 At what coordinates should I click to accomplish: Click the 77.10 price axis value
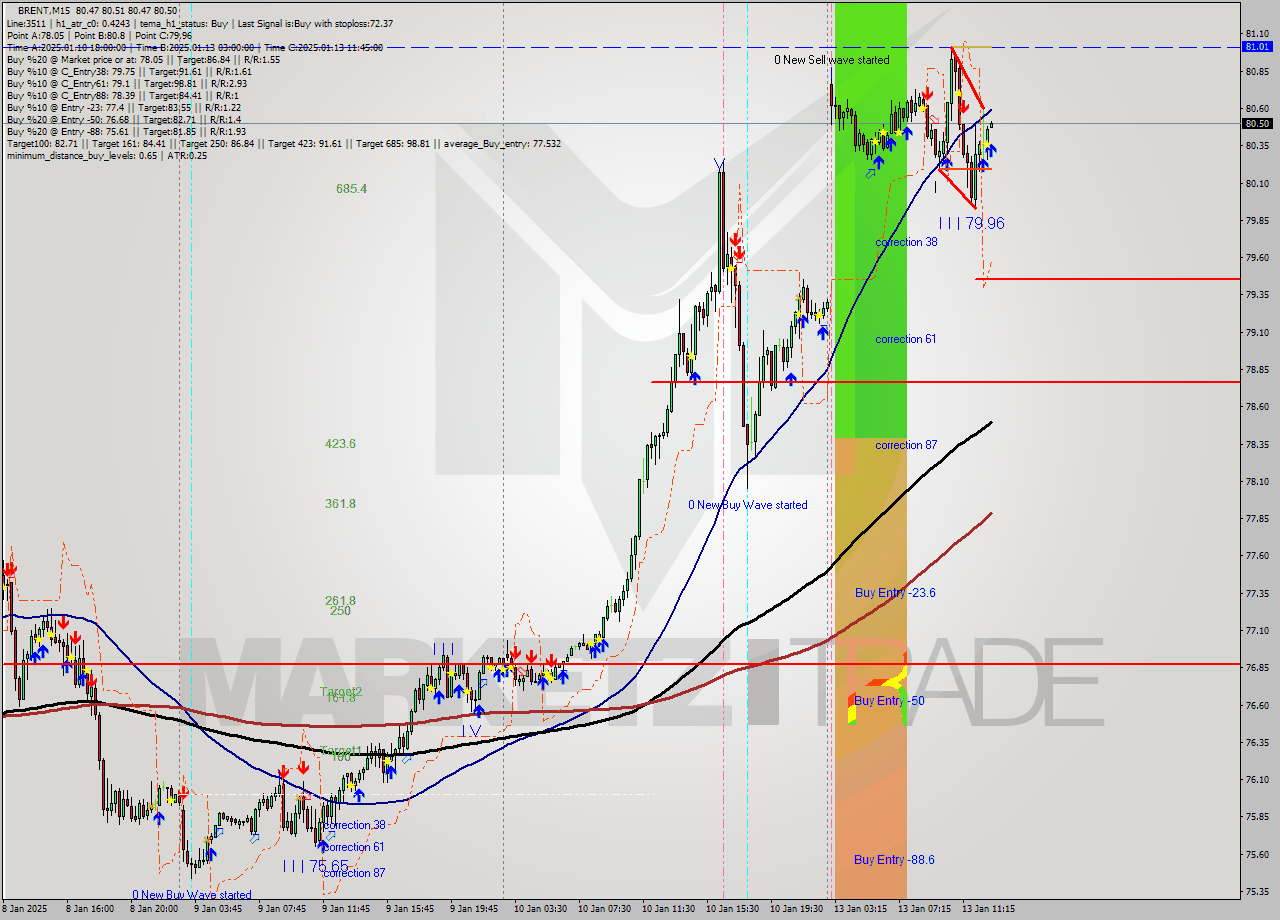(1257, 631)
